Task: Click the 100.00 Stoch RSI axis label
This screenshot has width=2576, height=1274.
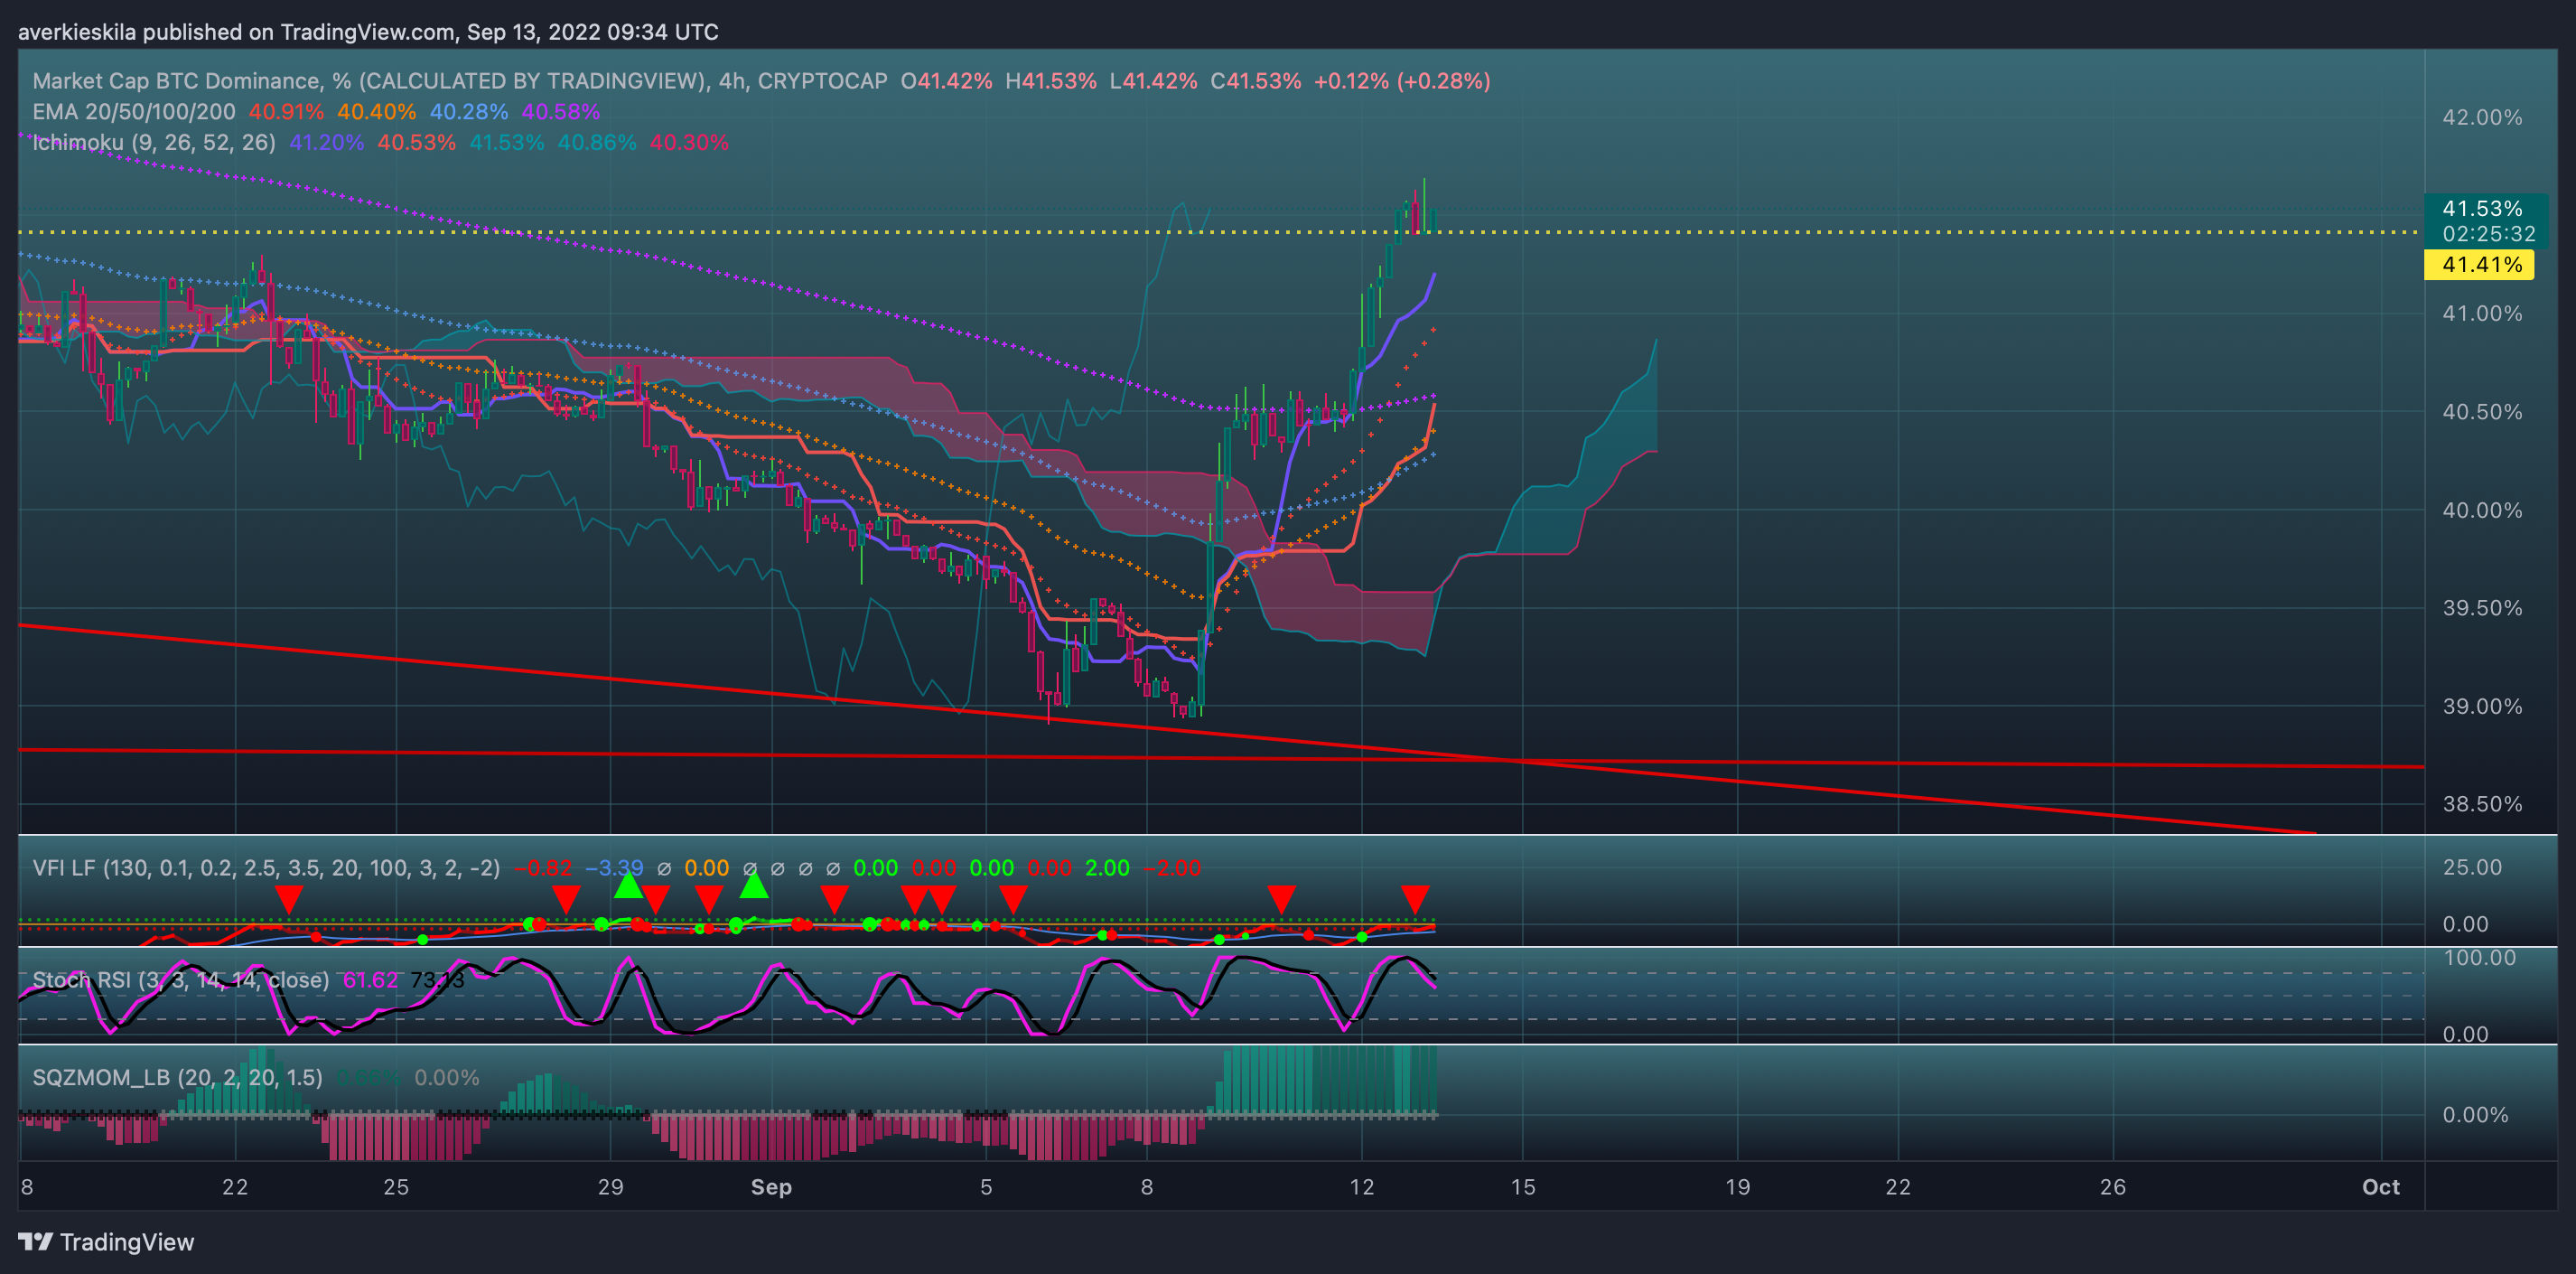Action: (x=2479, y=958)
